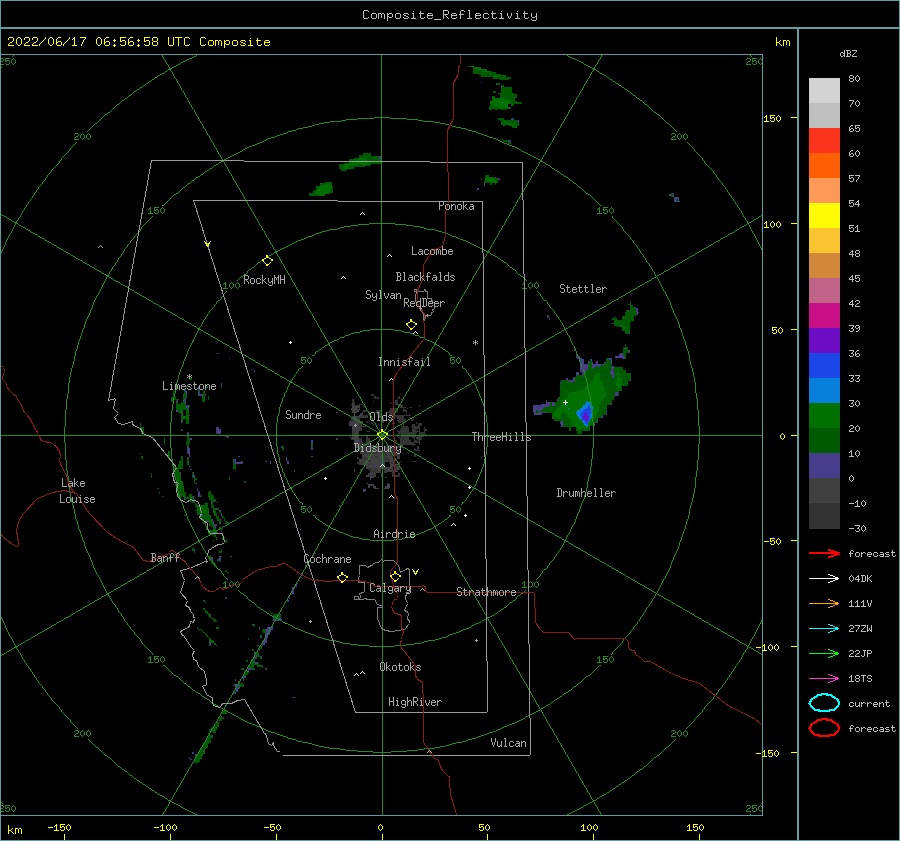The image size is (900, 841).
Task: Select the red 60-65 dBZ color swatch
Action: point(824,141)
